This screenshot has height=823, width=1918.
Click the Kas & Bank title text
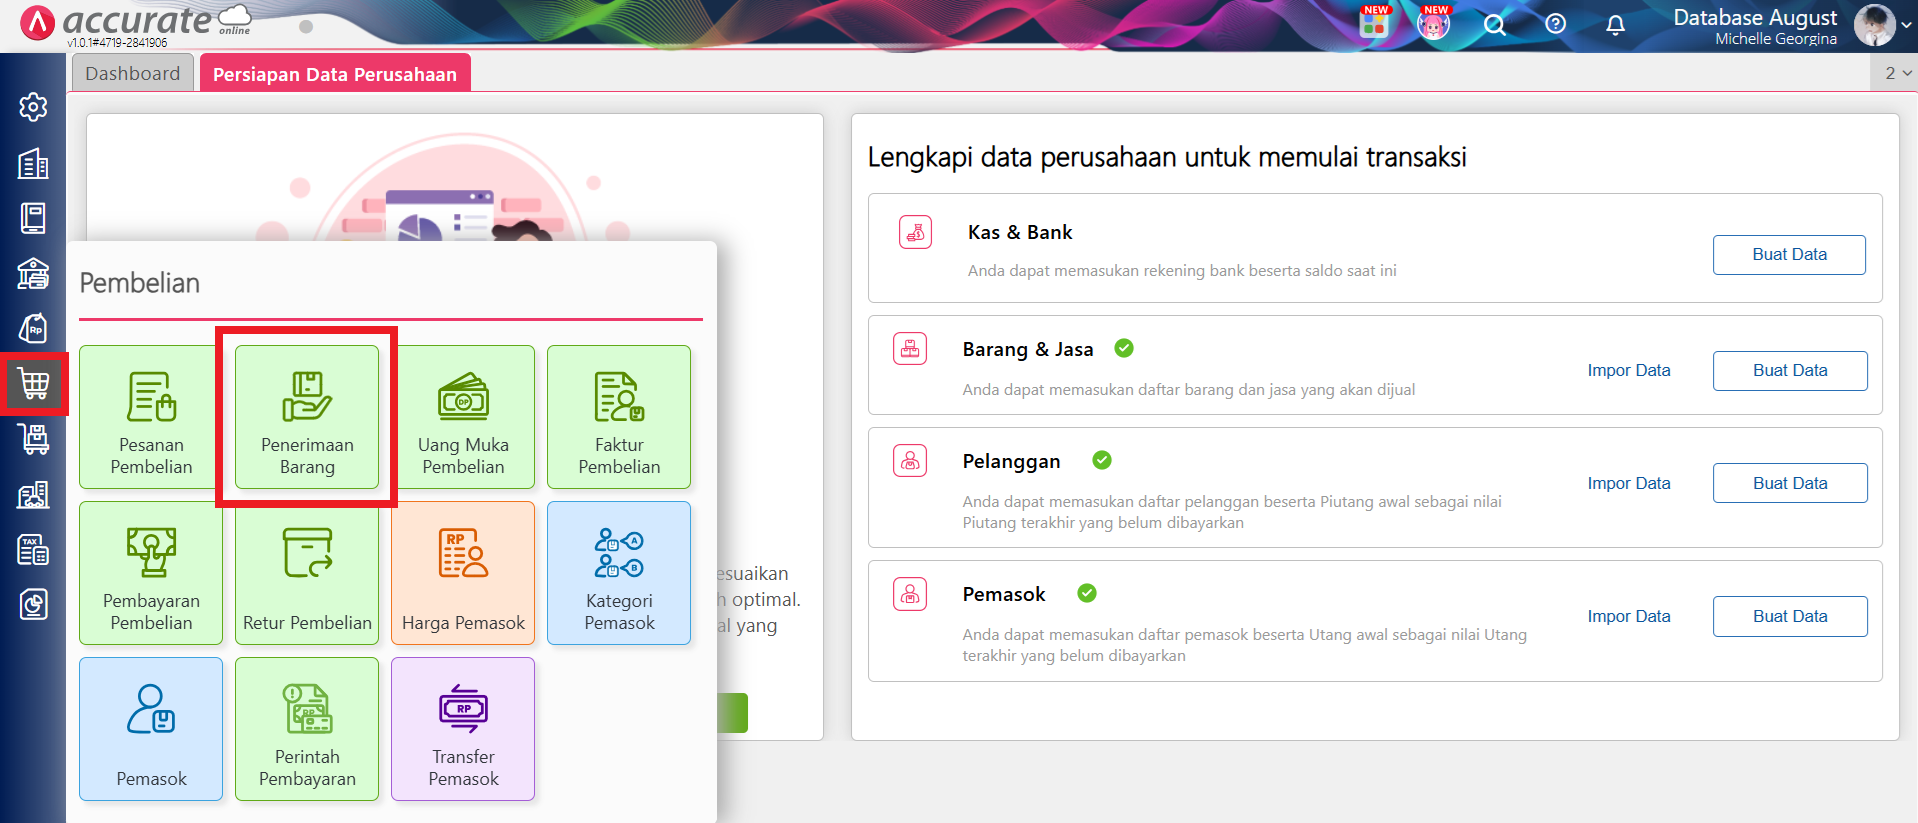pyautogui.click(x=1020, y=232)
